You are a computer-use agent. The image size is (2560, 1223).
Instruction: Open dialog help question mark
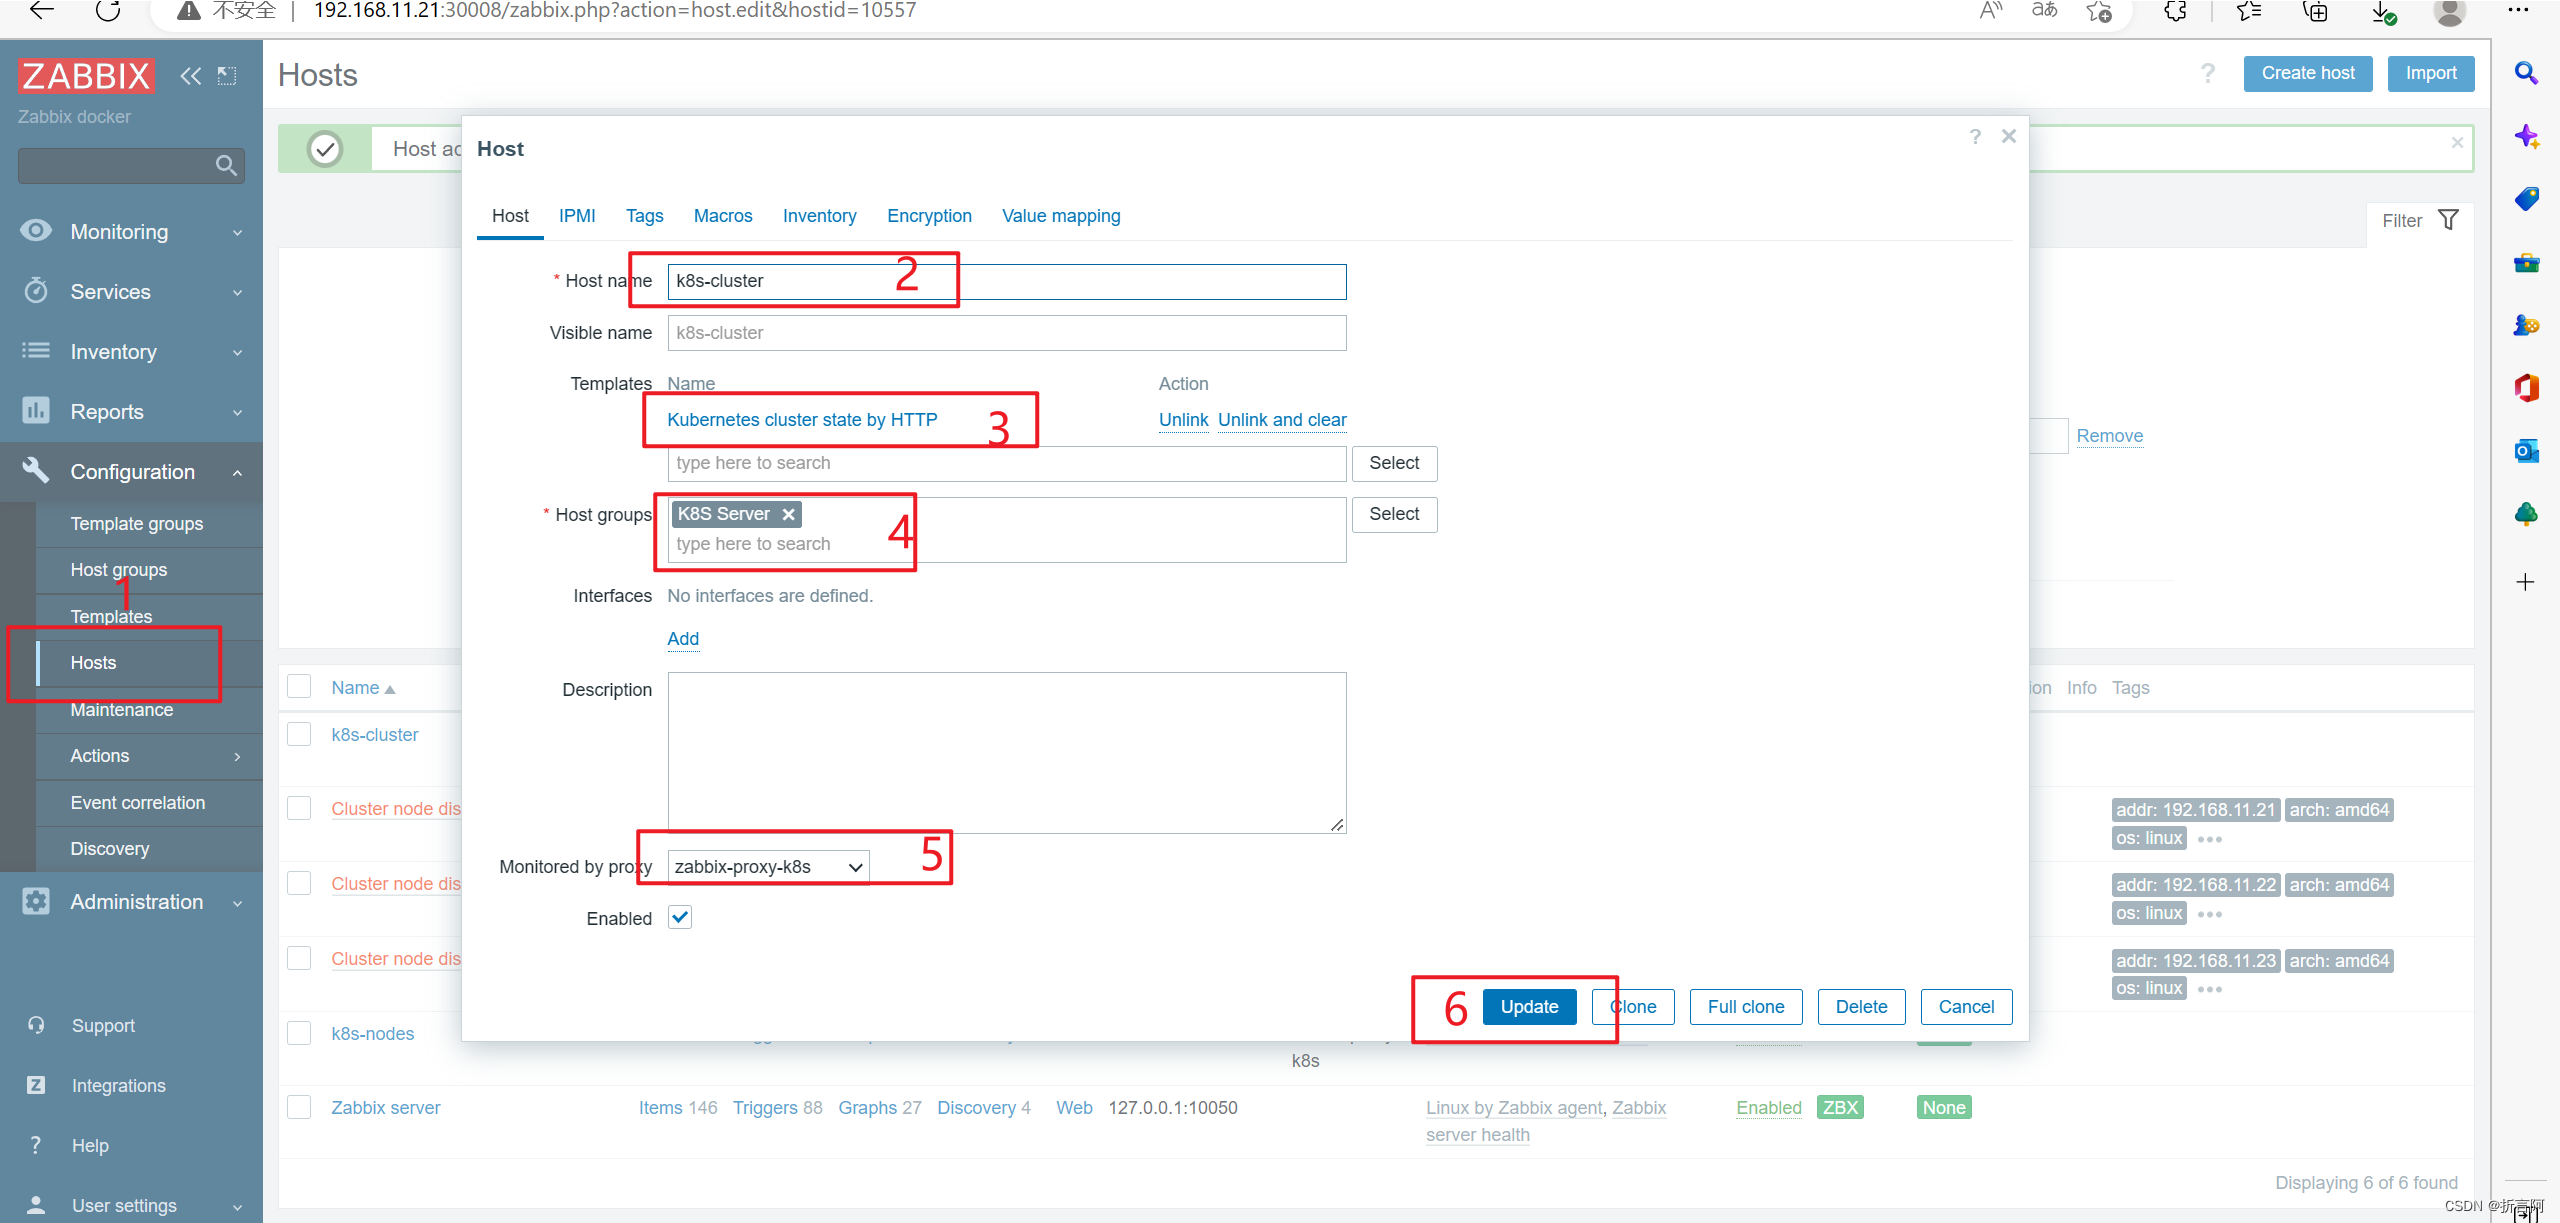(1975, 136)
